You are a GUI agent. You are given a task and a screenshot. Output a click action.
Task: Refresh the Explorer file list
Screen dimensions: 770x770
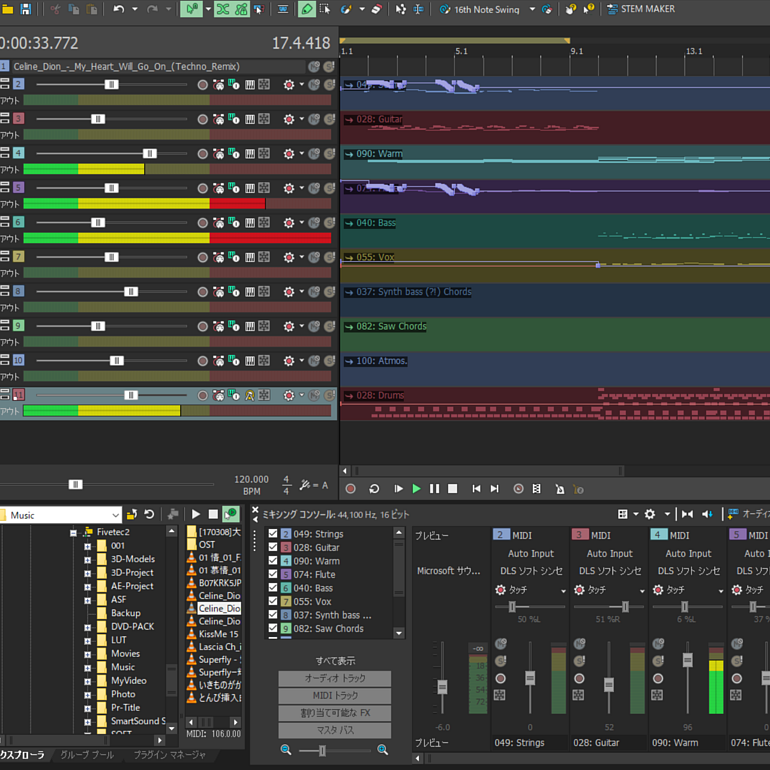coord(149,515)
